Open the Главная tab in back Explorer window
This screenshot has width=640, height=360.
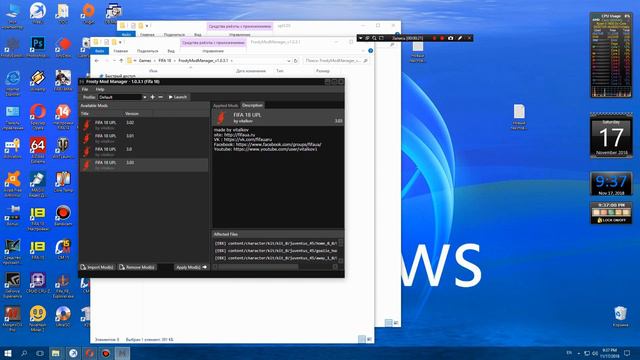tap(147, 35)
